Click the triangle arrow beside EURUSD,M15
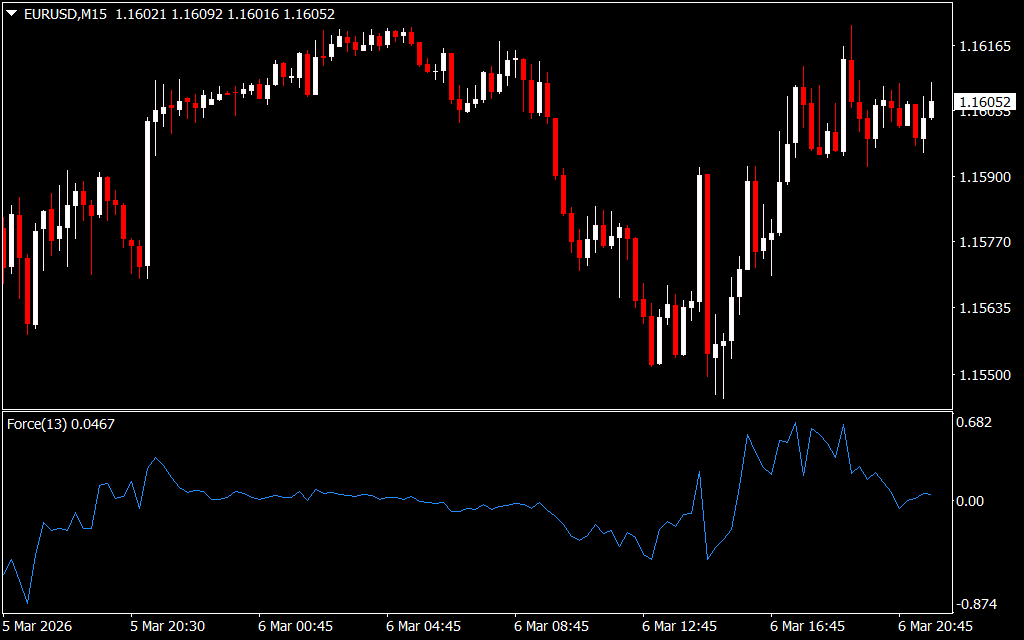This screenshot has height=640, width=1024. point(11,14)
